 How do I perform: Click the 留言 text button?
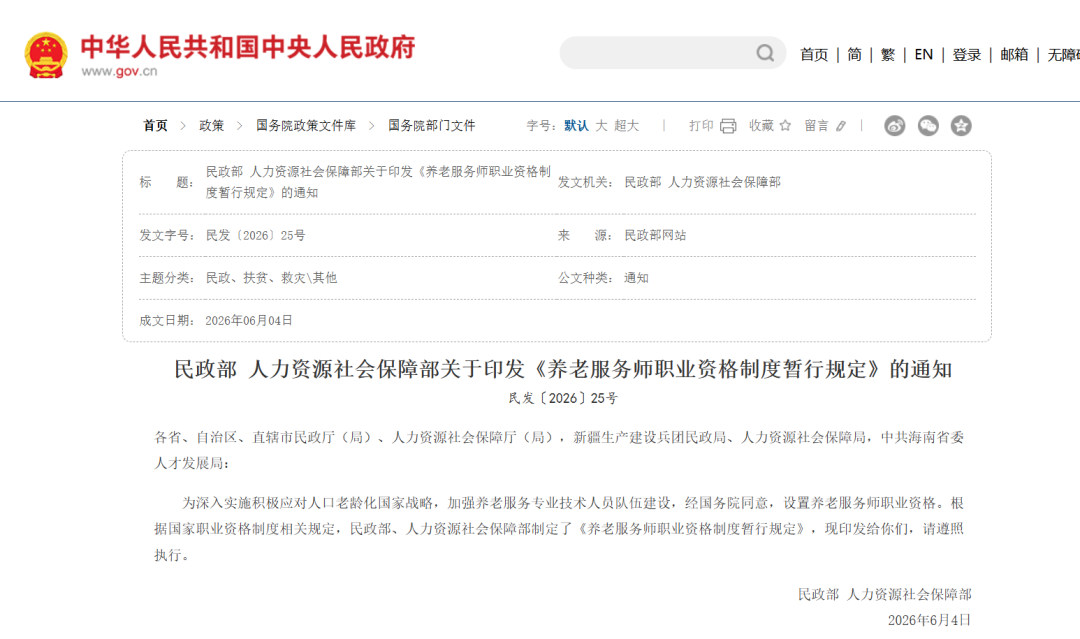tap(817, 125)
